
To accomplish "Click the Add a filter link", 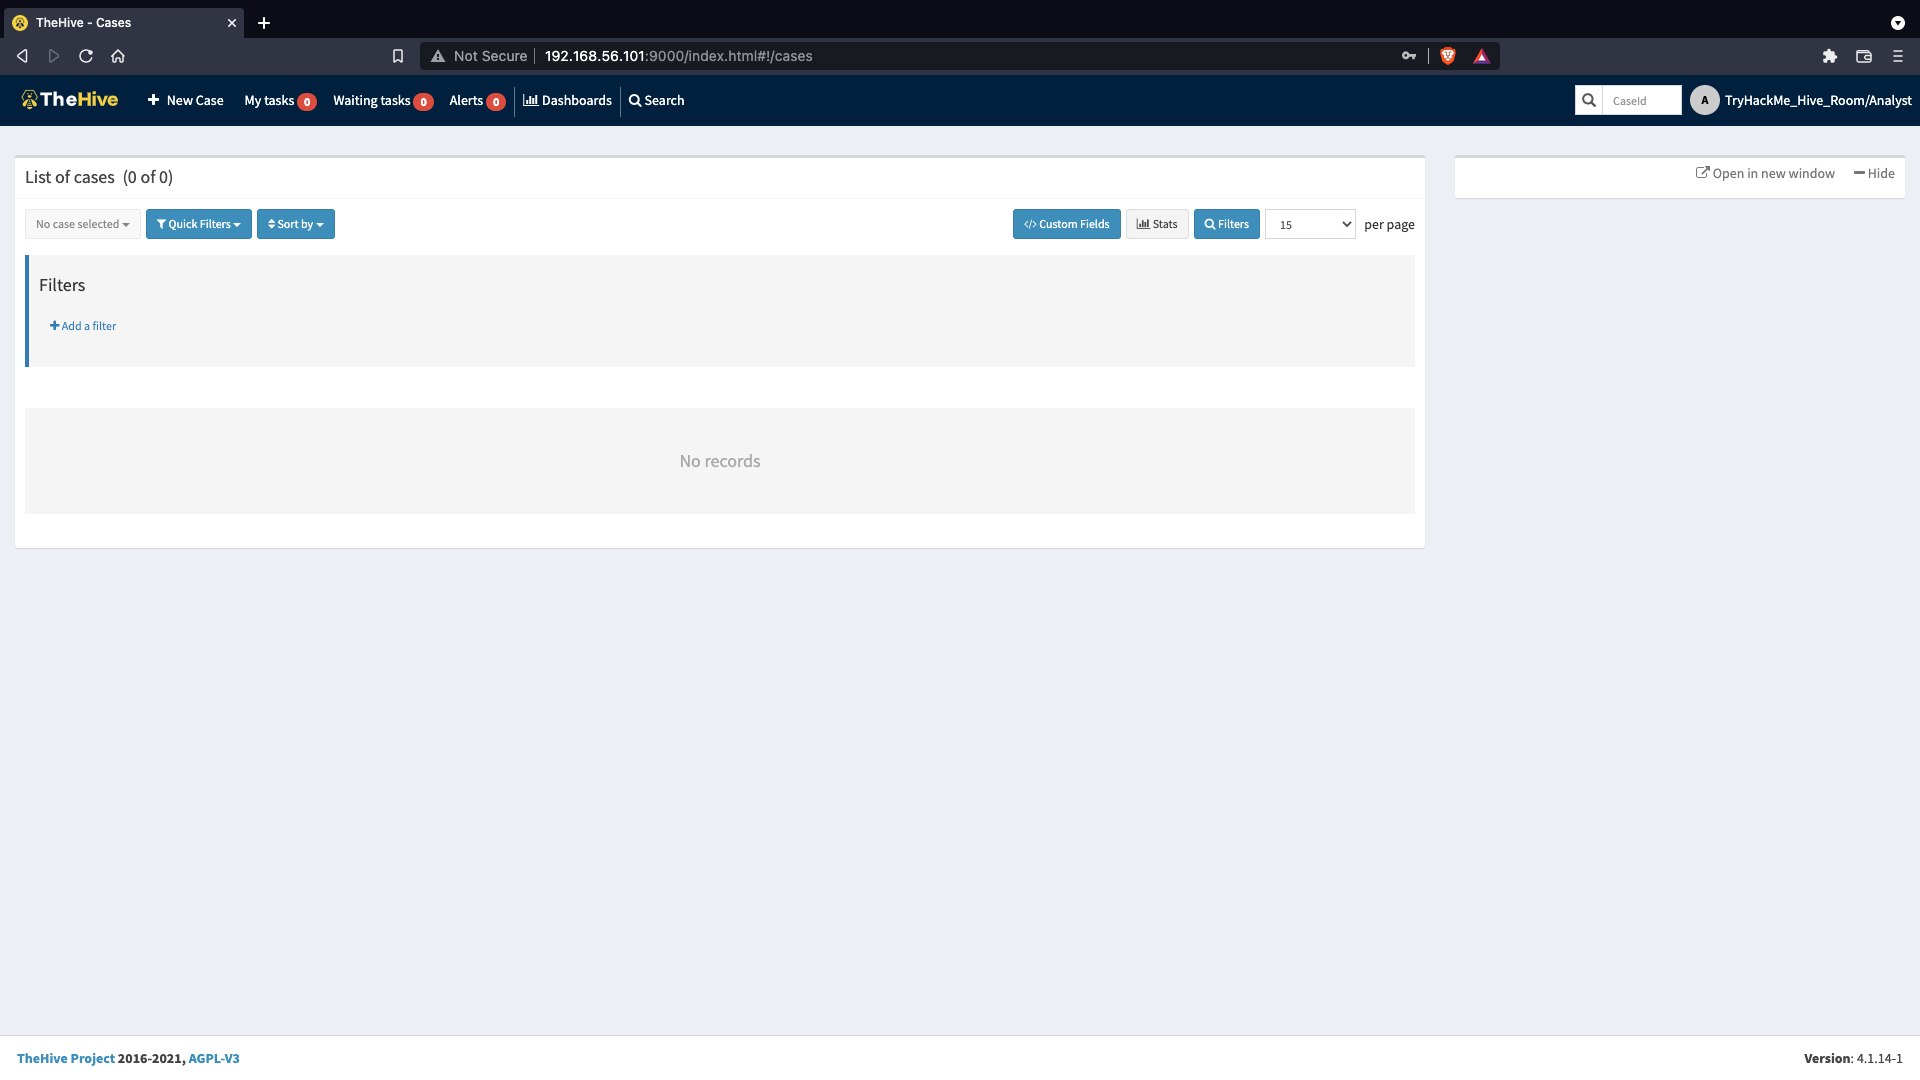I will tap(83, 326).
